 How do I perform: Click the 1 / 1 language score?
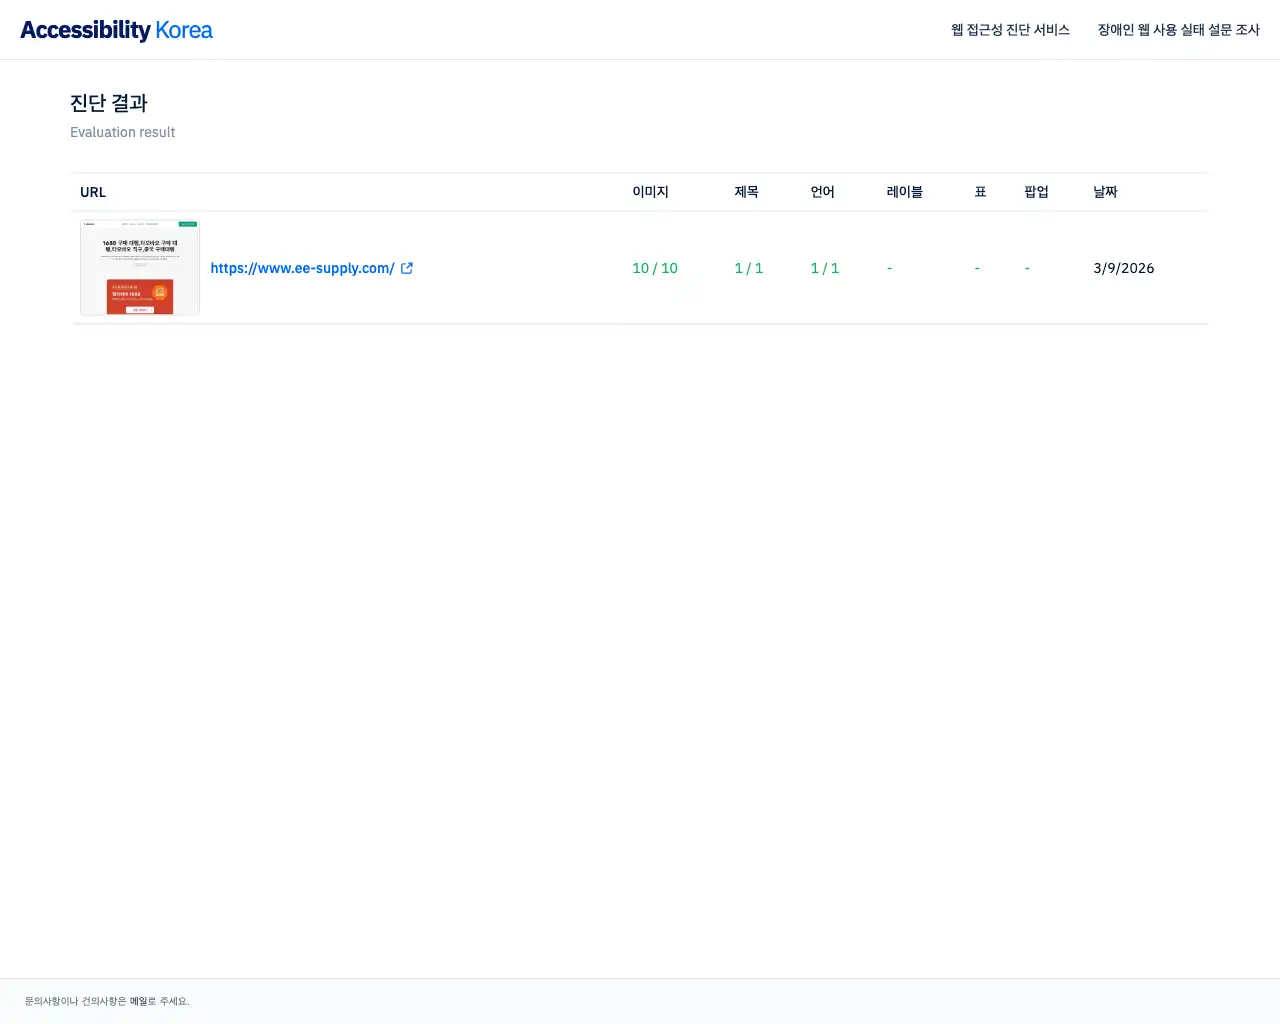[x=824, y=268]
